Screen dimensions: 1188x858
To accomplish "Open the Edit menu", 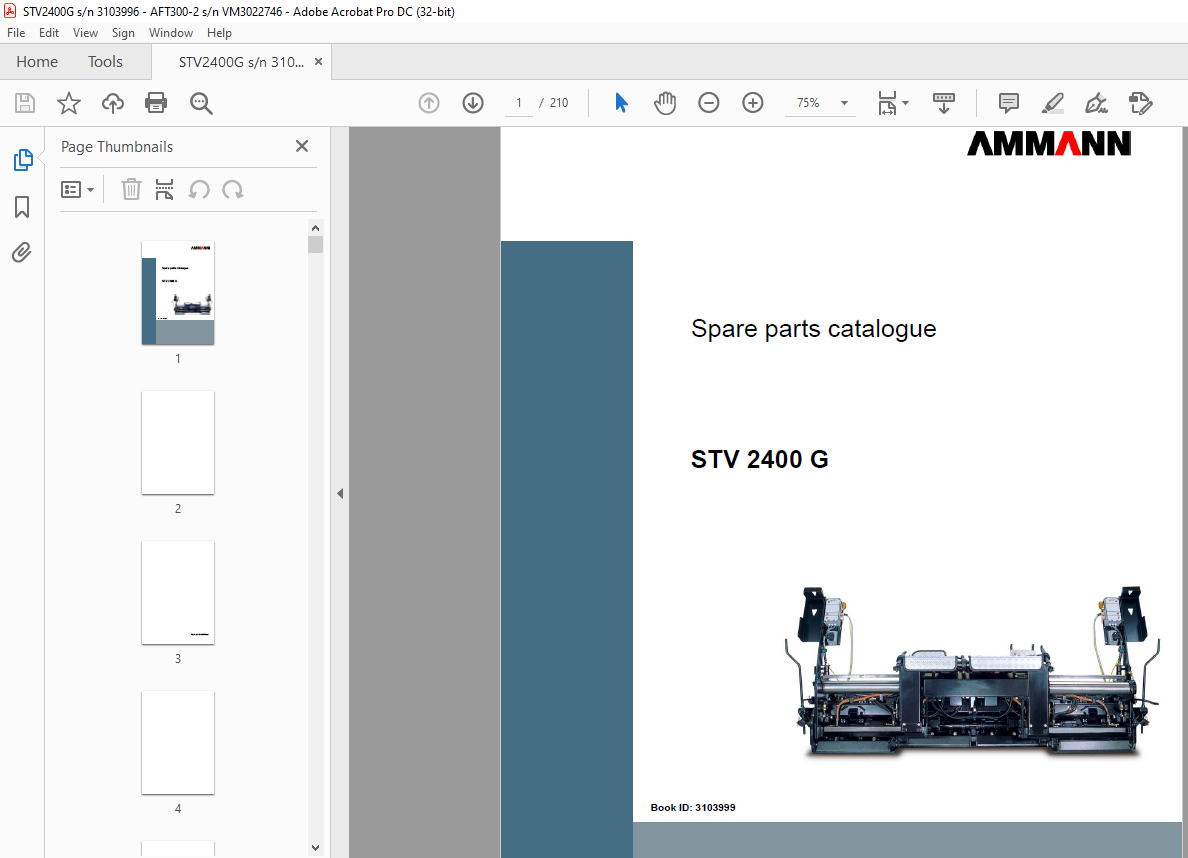I will [x=48, y=33].
